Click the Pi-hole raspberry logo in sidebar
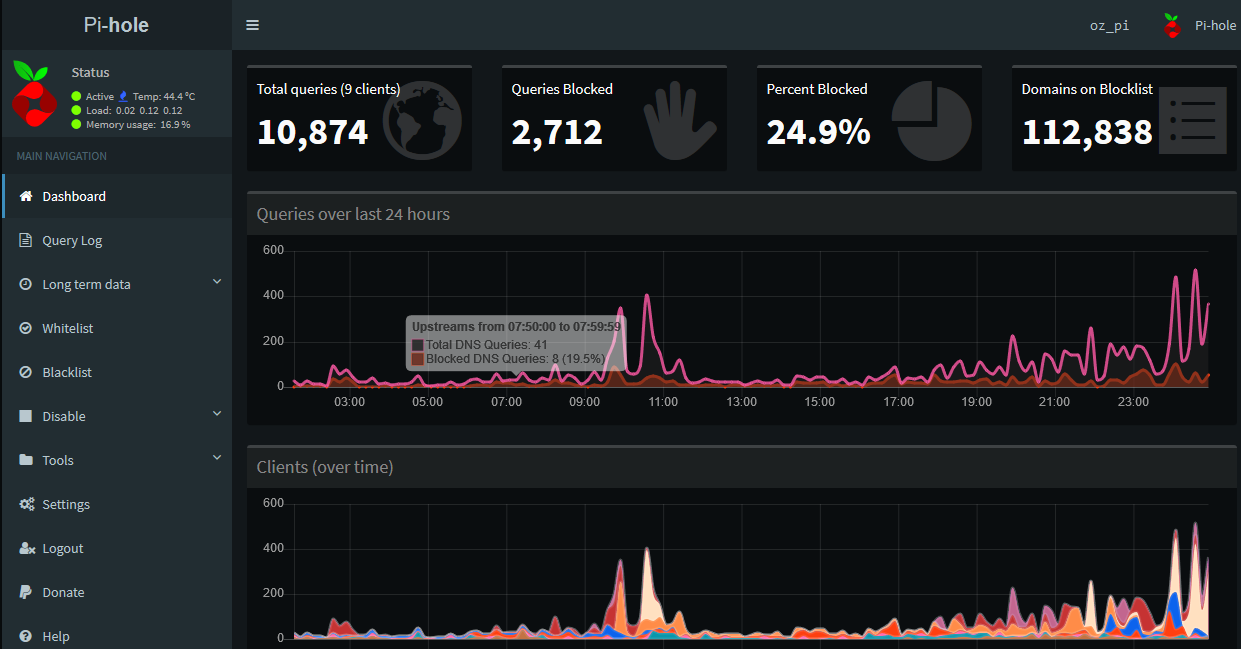 [35, 92]
